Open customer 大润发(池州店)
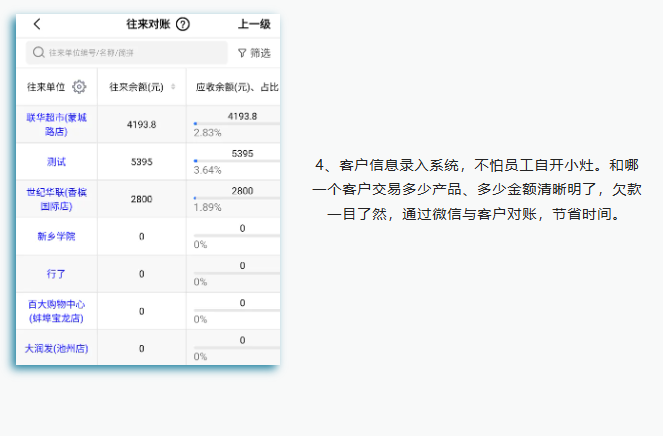663x436 pixels. point(56,348)
